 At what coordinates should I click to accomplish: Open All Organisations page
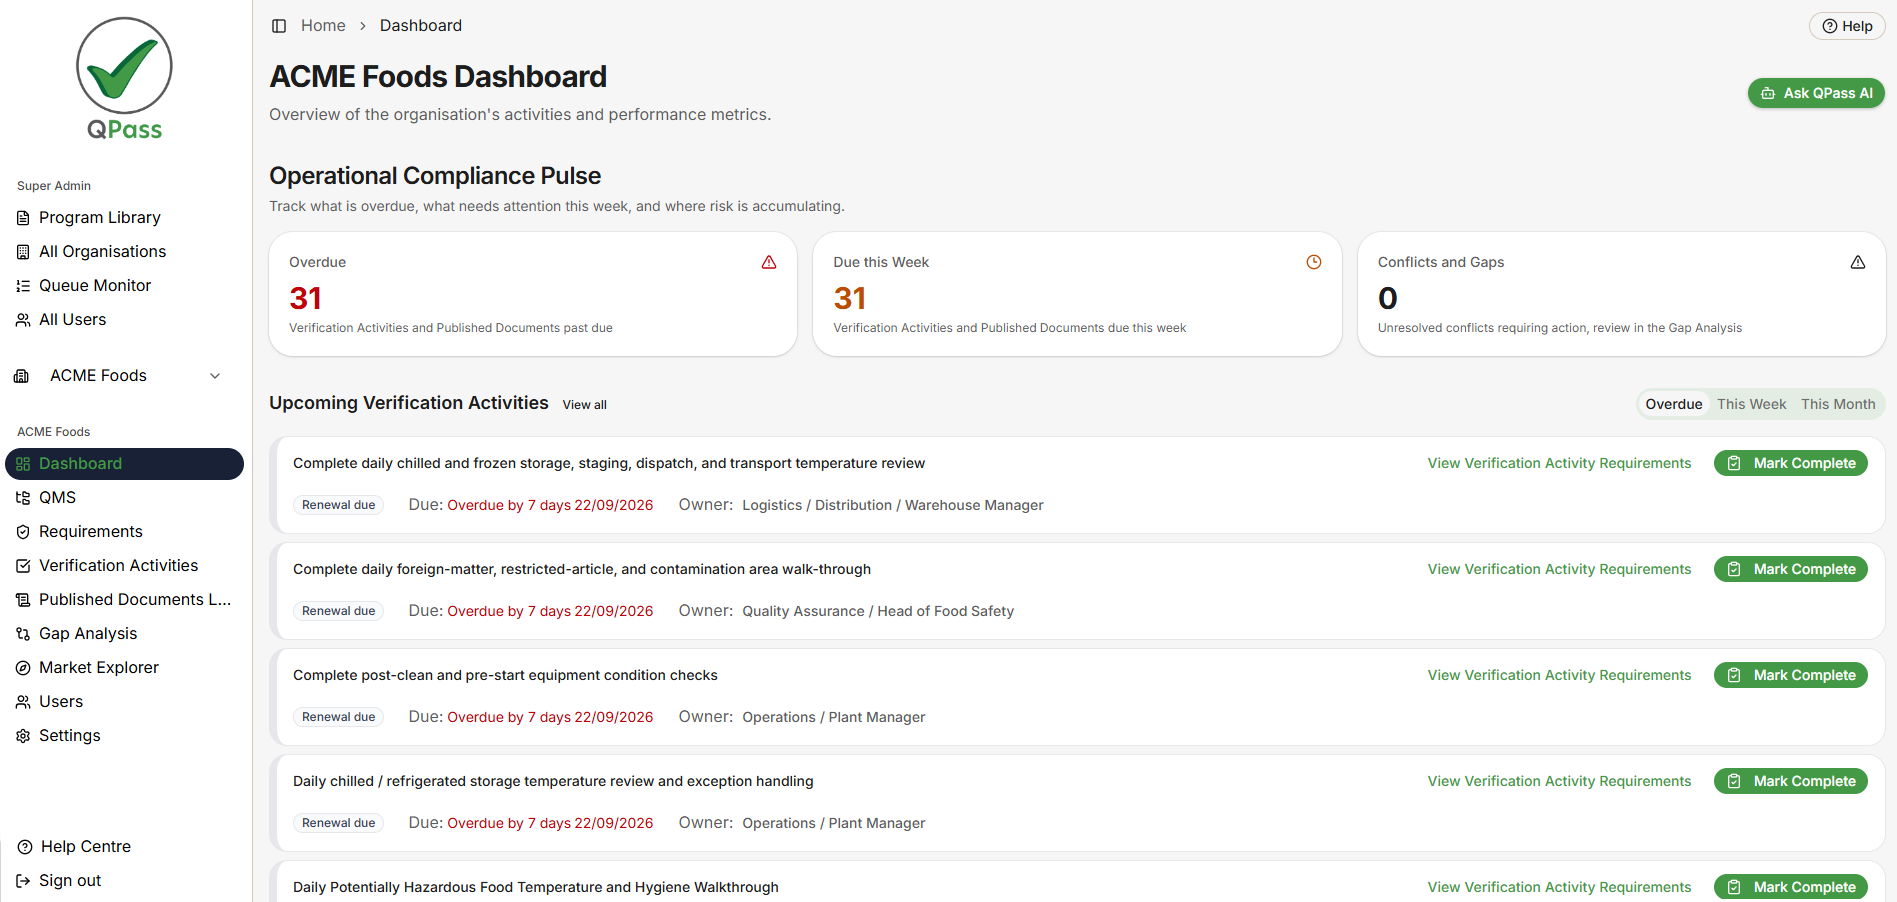pos(102,251)
